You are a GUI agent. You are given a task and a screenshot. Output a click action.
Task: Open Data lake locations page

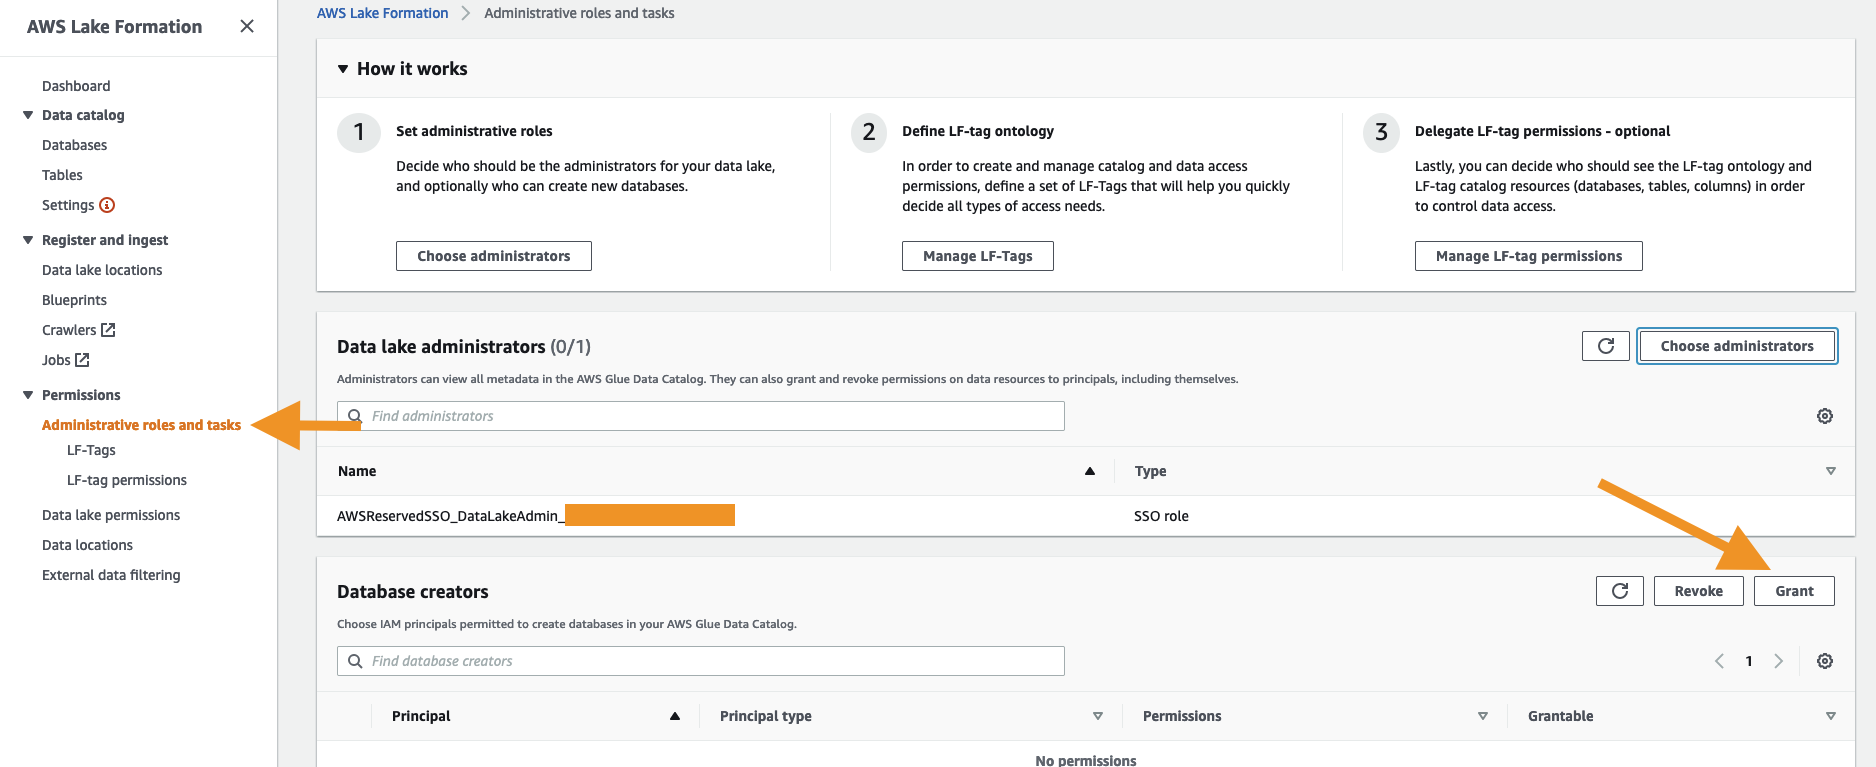[x=102, y=270]
